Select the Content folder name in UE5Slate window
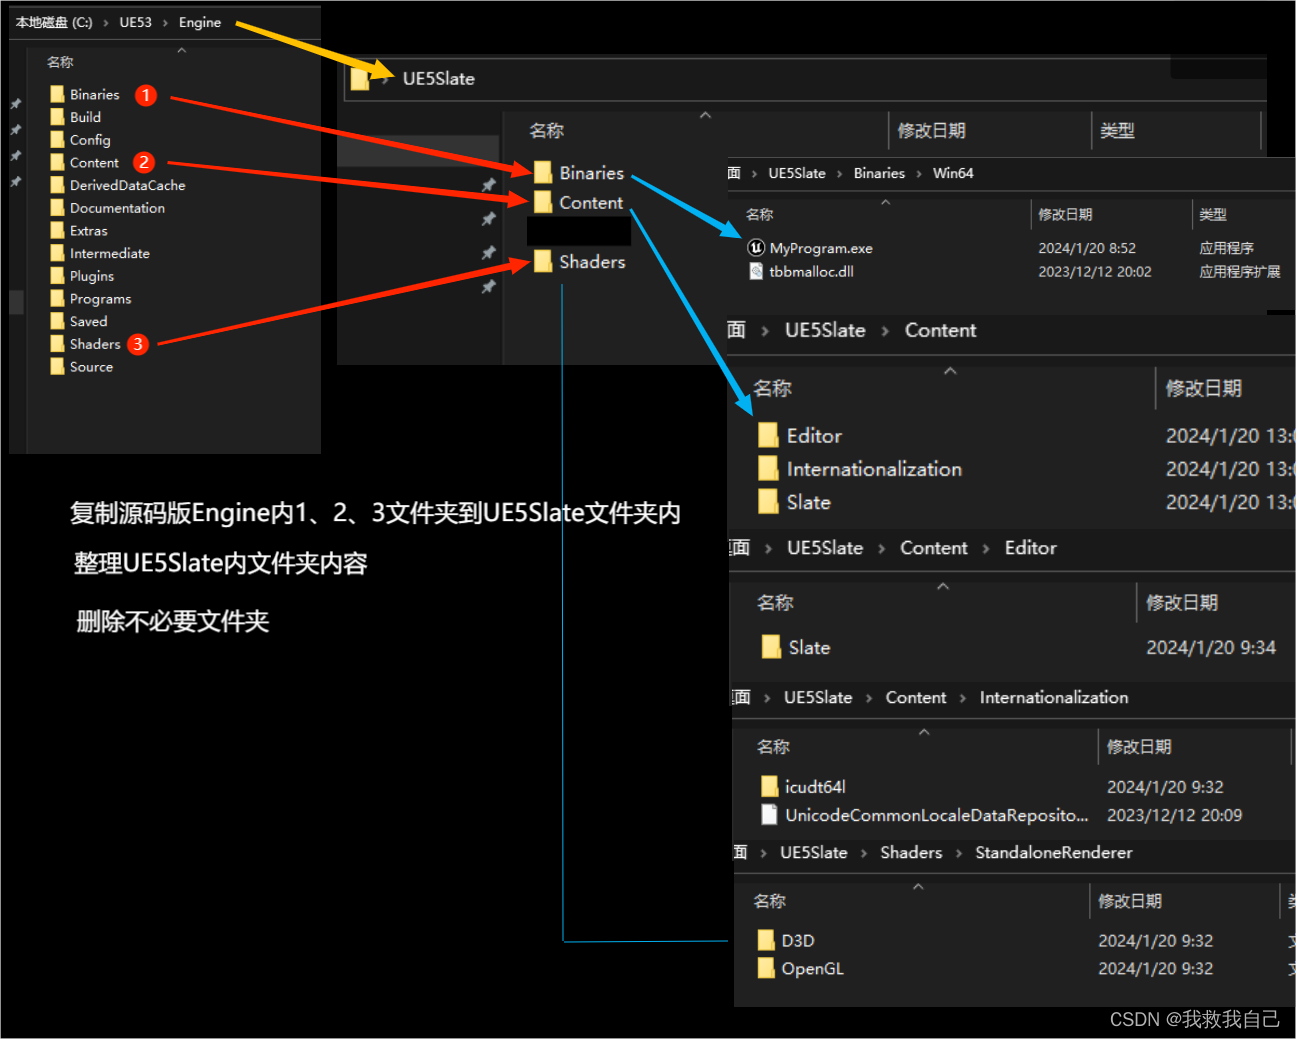This screenshot has width=1296, height=1039. (591, 202)
